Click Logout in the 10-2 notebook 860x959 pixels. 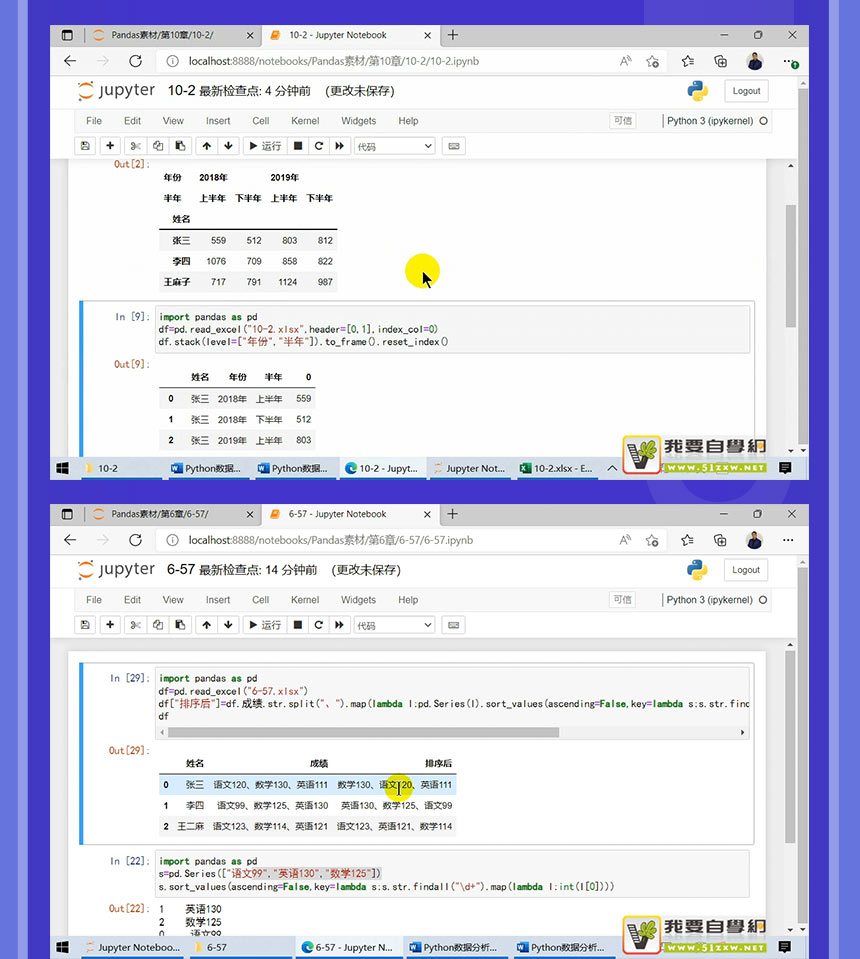coord(746,91)
